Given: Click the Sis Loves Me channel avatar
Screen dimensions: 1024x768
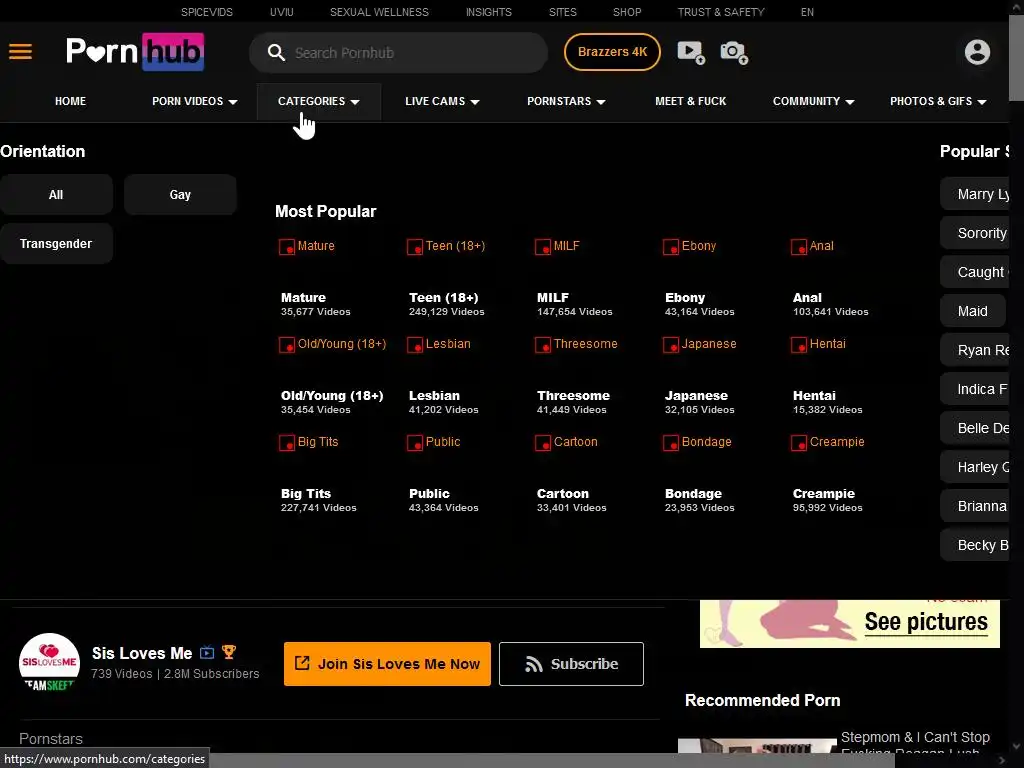Looking at the screenshot, I should 50,662.
